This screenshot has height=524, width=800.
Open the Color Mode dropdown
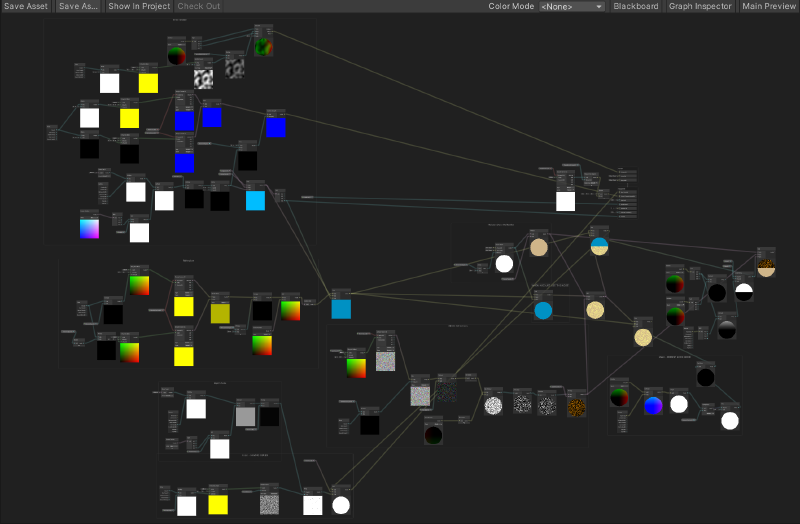(x=571, y=7)
